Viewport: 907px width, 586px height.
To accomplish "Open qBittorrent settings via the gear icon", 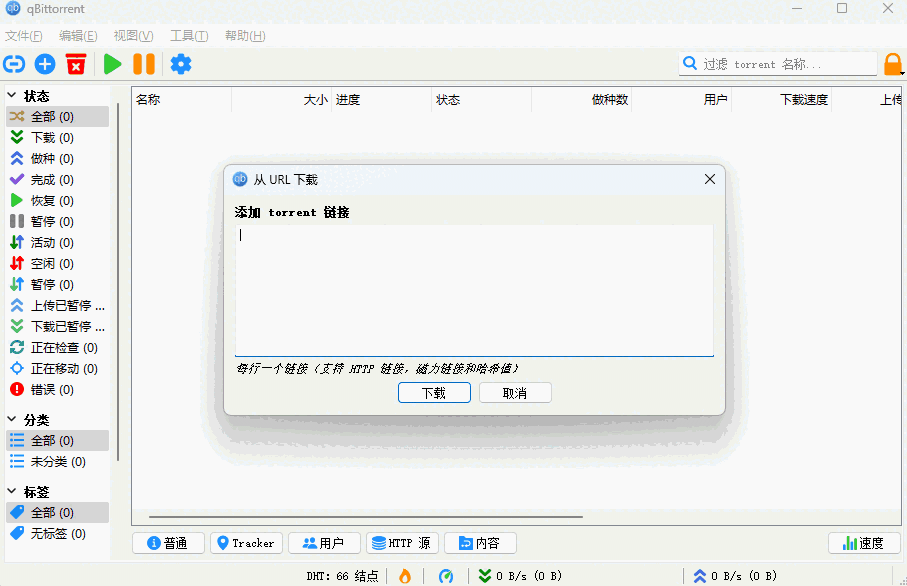I will pos(181,63).
